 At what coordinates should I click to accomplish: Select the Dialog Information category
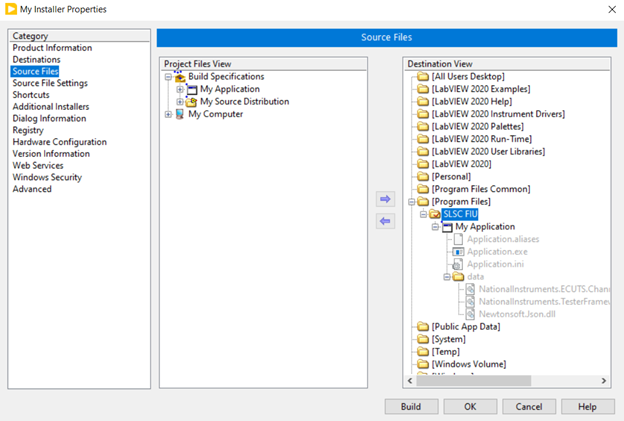point(49,119)
